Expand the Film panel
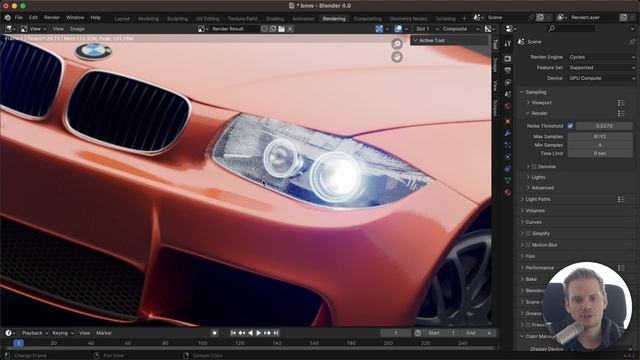This screenshot has width=640, height=360. (x=530, y=256)
